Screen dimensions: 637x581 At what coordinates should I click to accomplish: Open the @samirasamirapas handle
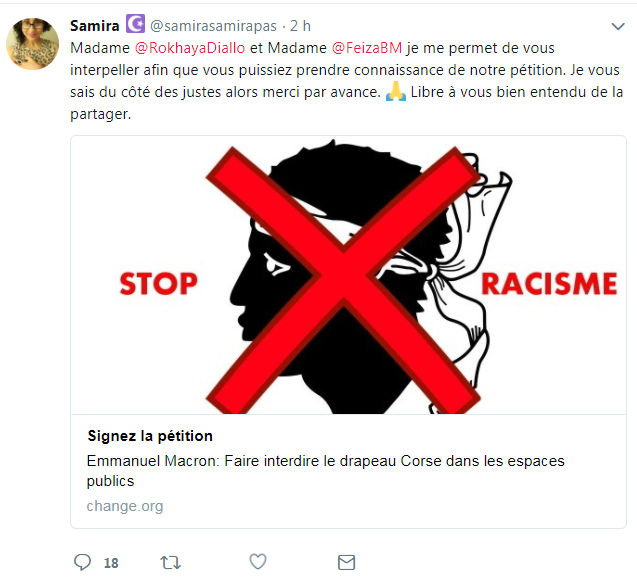[x=213, y=26]
